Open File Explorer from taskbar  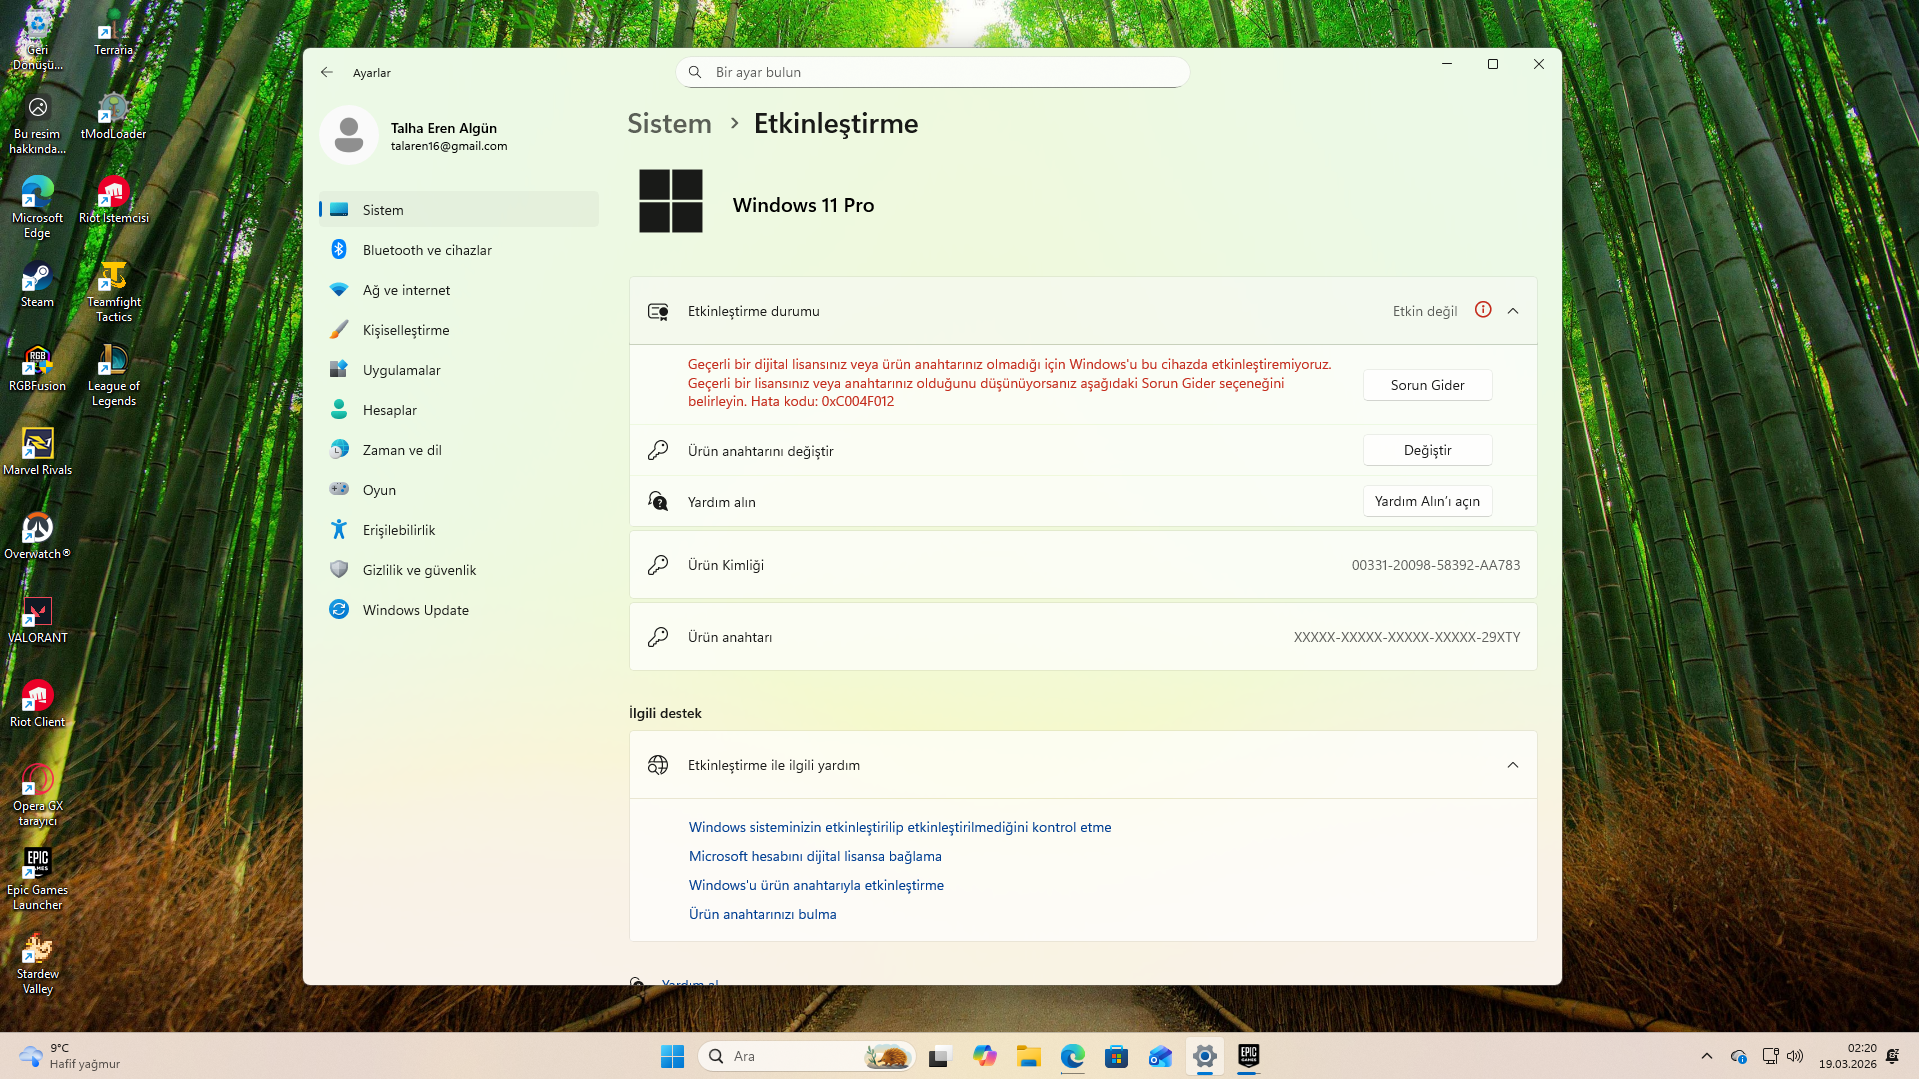1028,1056
